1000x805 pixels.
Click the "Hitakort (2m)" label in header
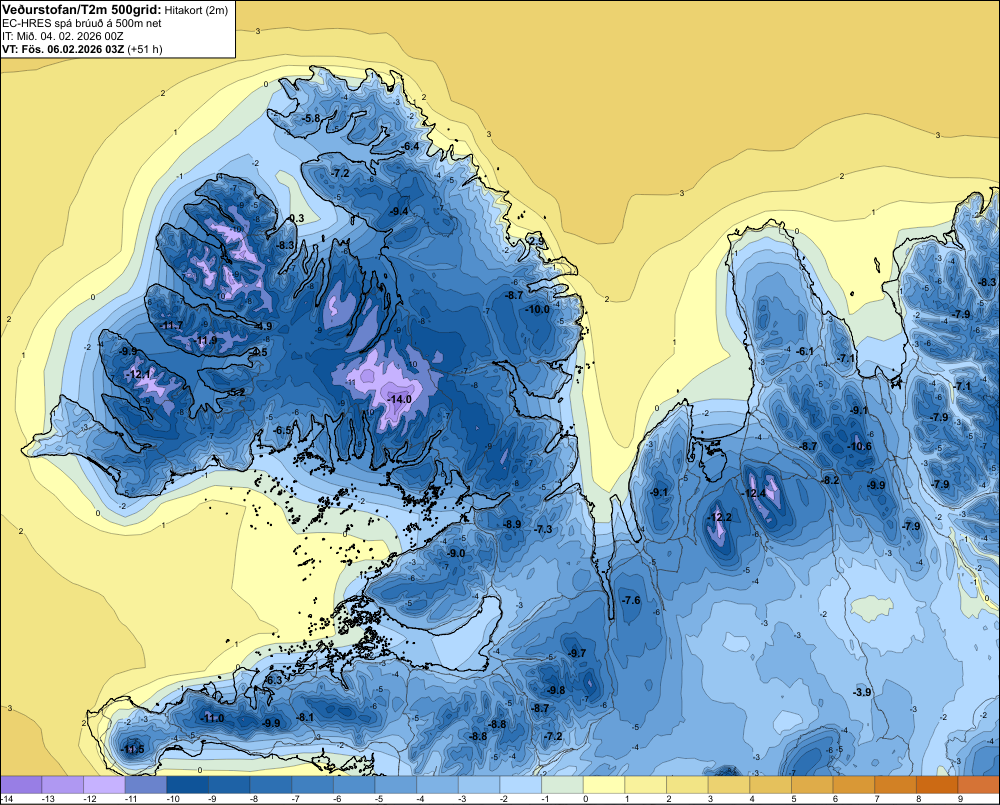(194, 10)
